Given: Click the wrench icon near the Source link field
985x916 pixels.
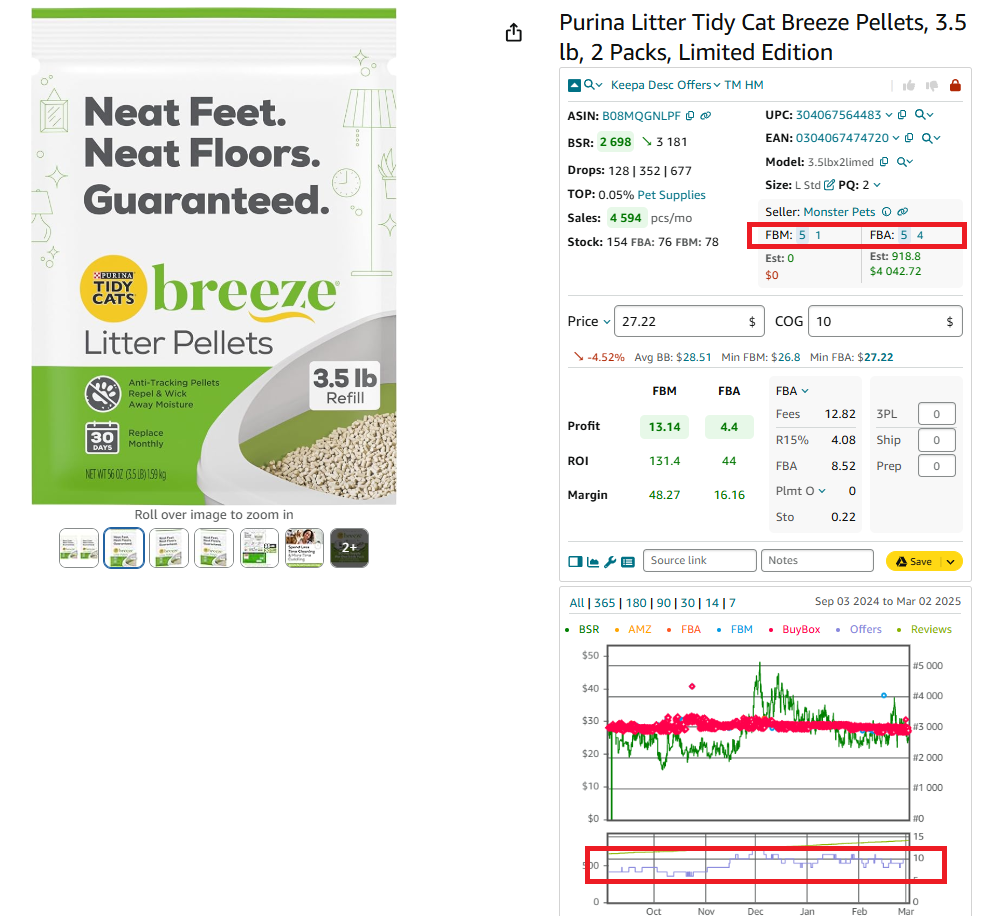Looking at the screenshot, I should point(609,562).
